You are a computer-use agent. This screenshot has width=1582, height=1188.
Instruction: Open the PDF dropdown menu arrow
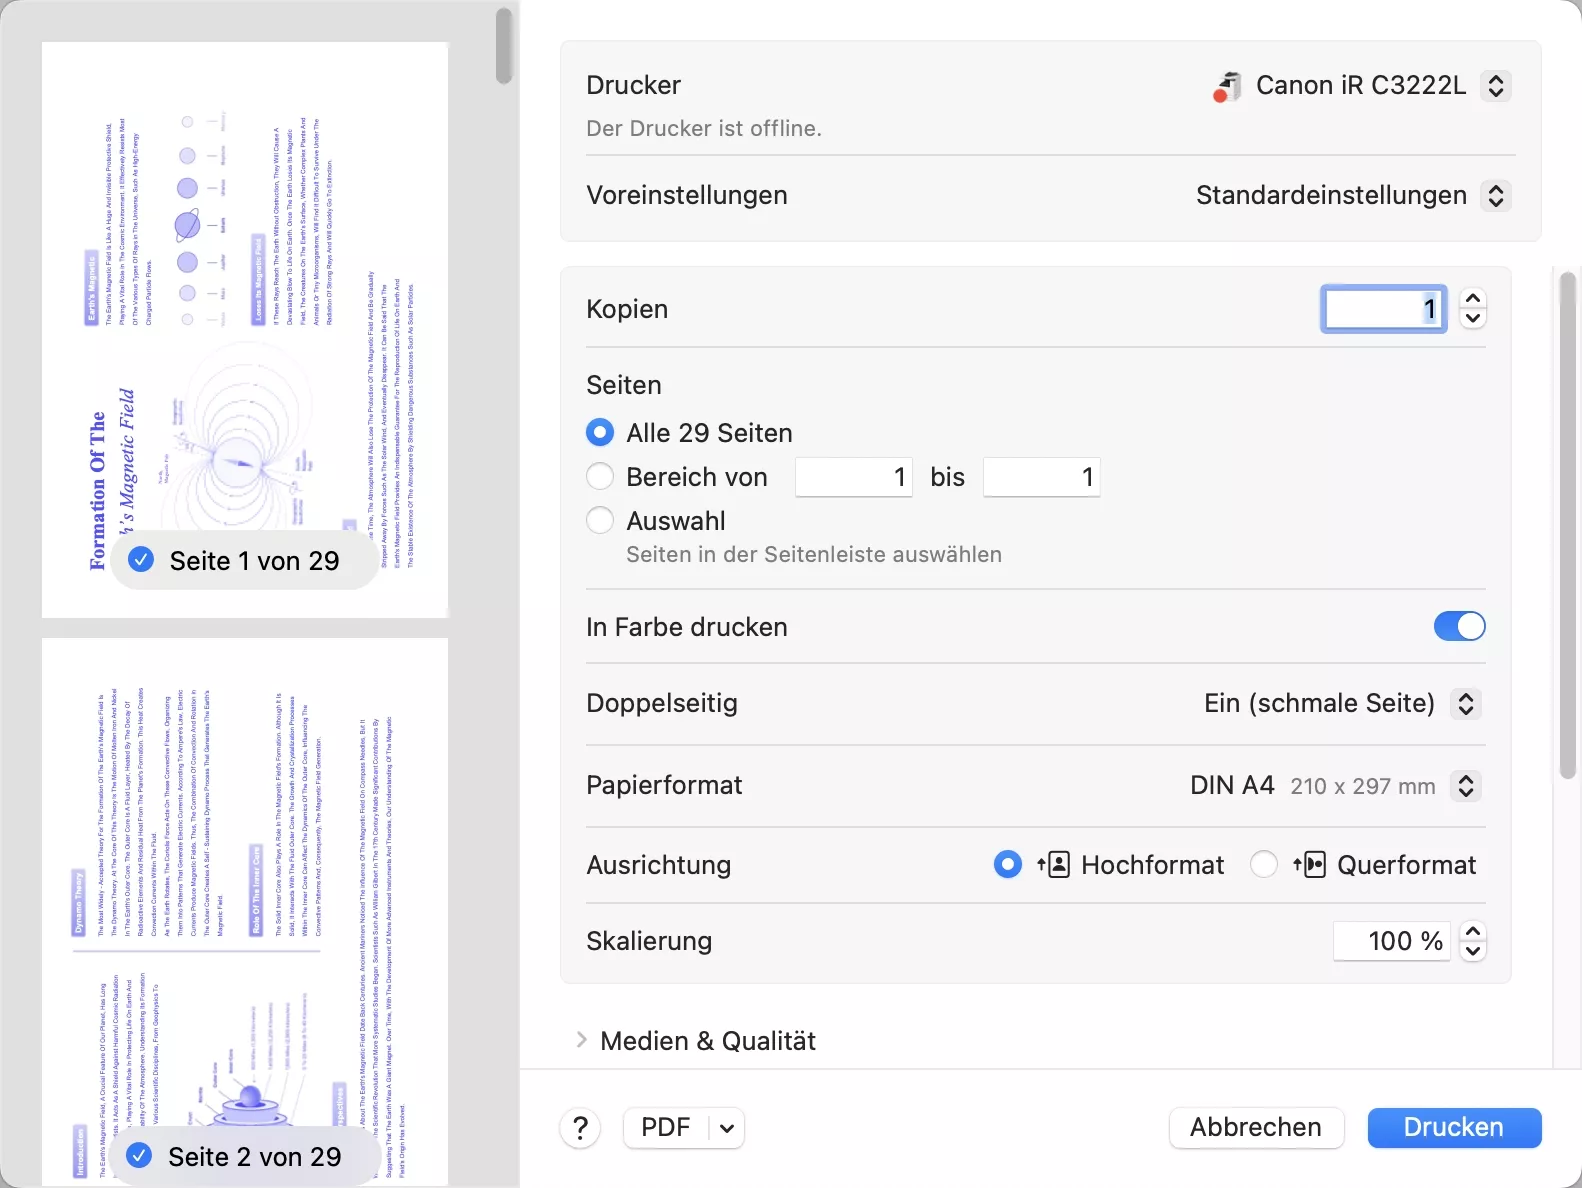pos(727,1128)
